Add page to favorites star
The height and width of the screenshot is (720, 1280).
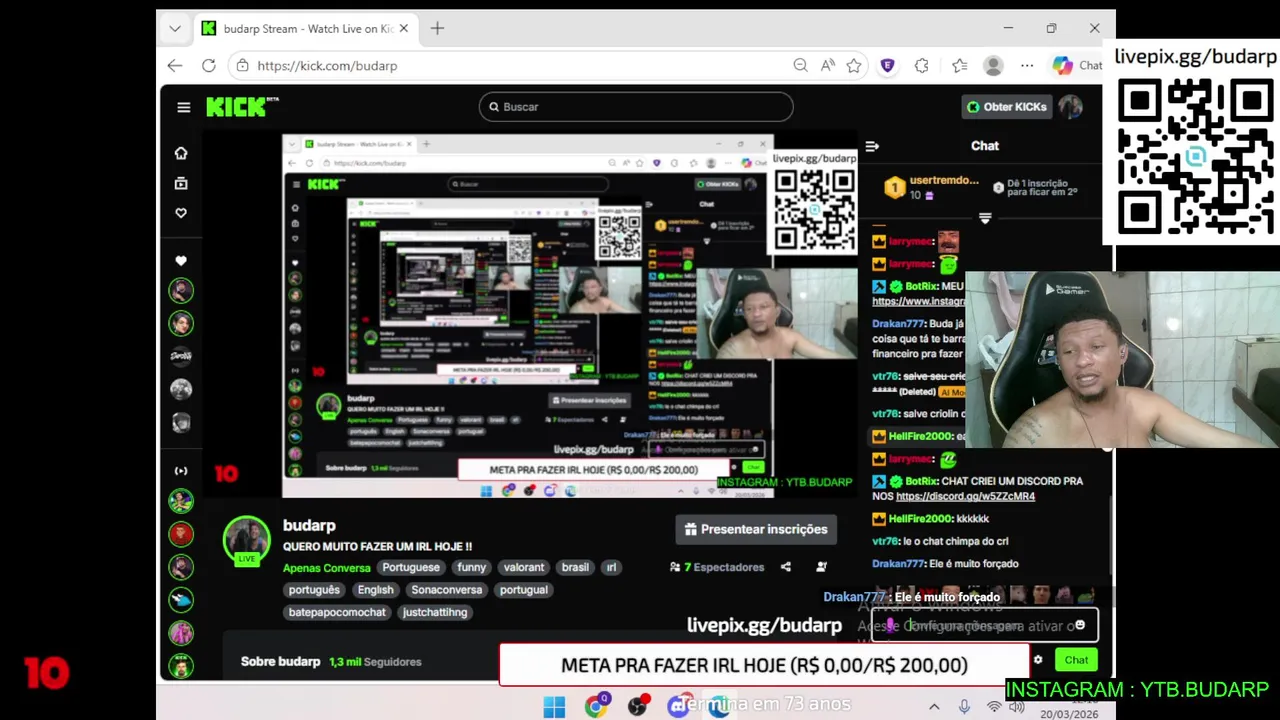pyautogui.click(x=854, y=65)
